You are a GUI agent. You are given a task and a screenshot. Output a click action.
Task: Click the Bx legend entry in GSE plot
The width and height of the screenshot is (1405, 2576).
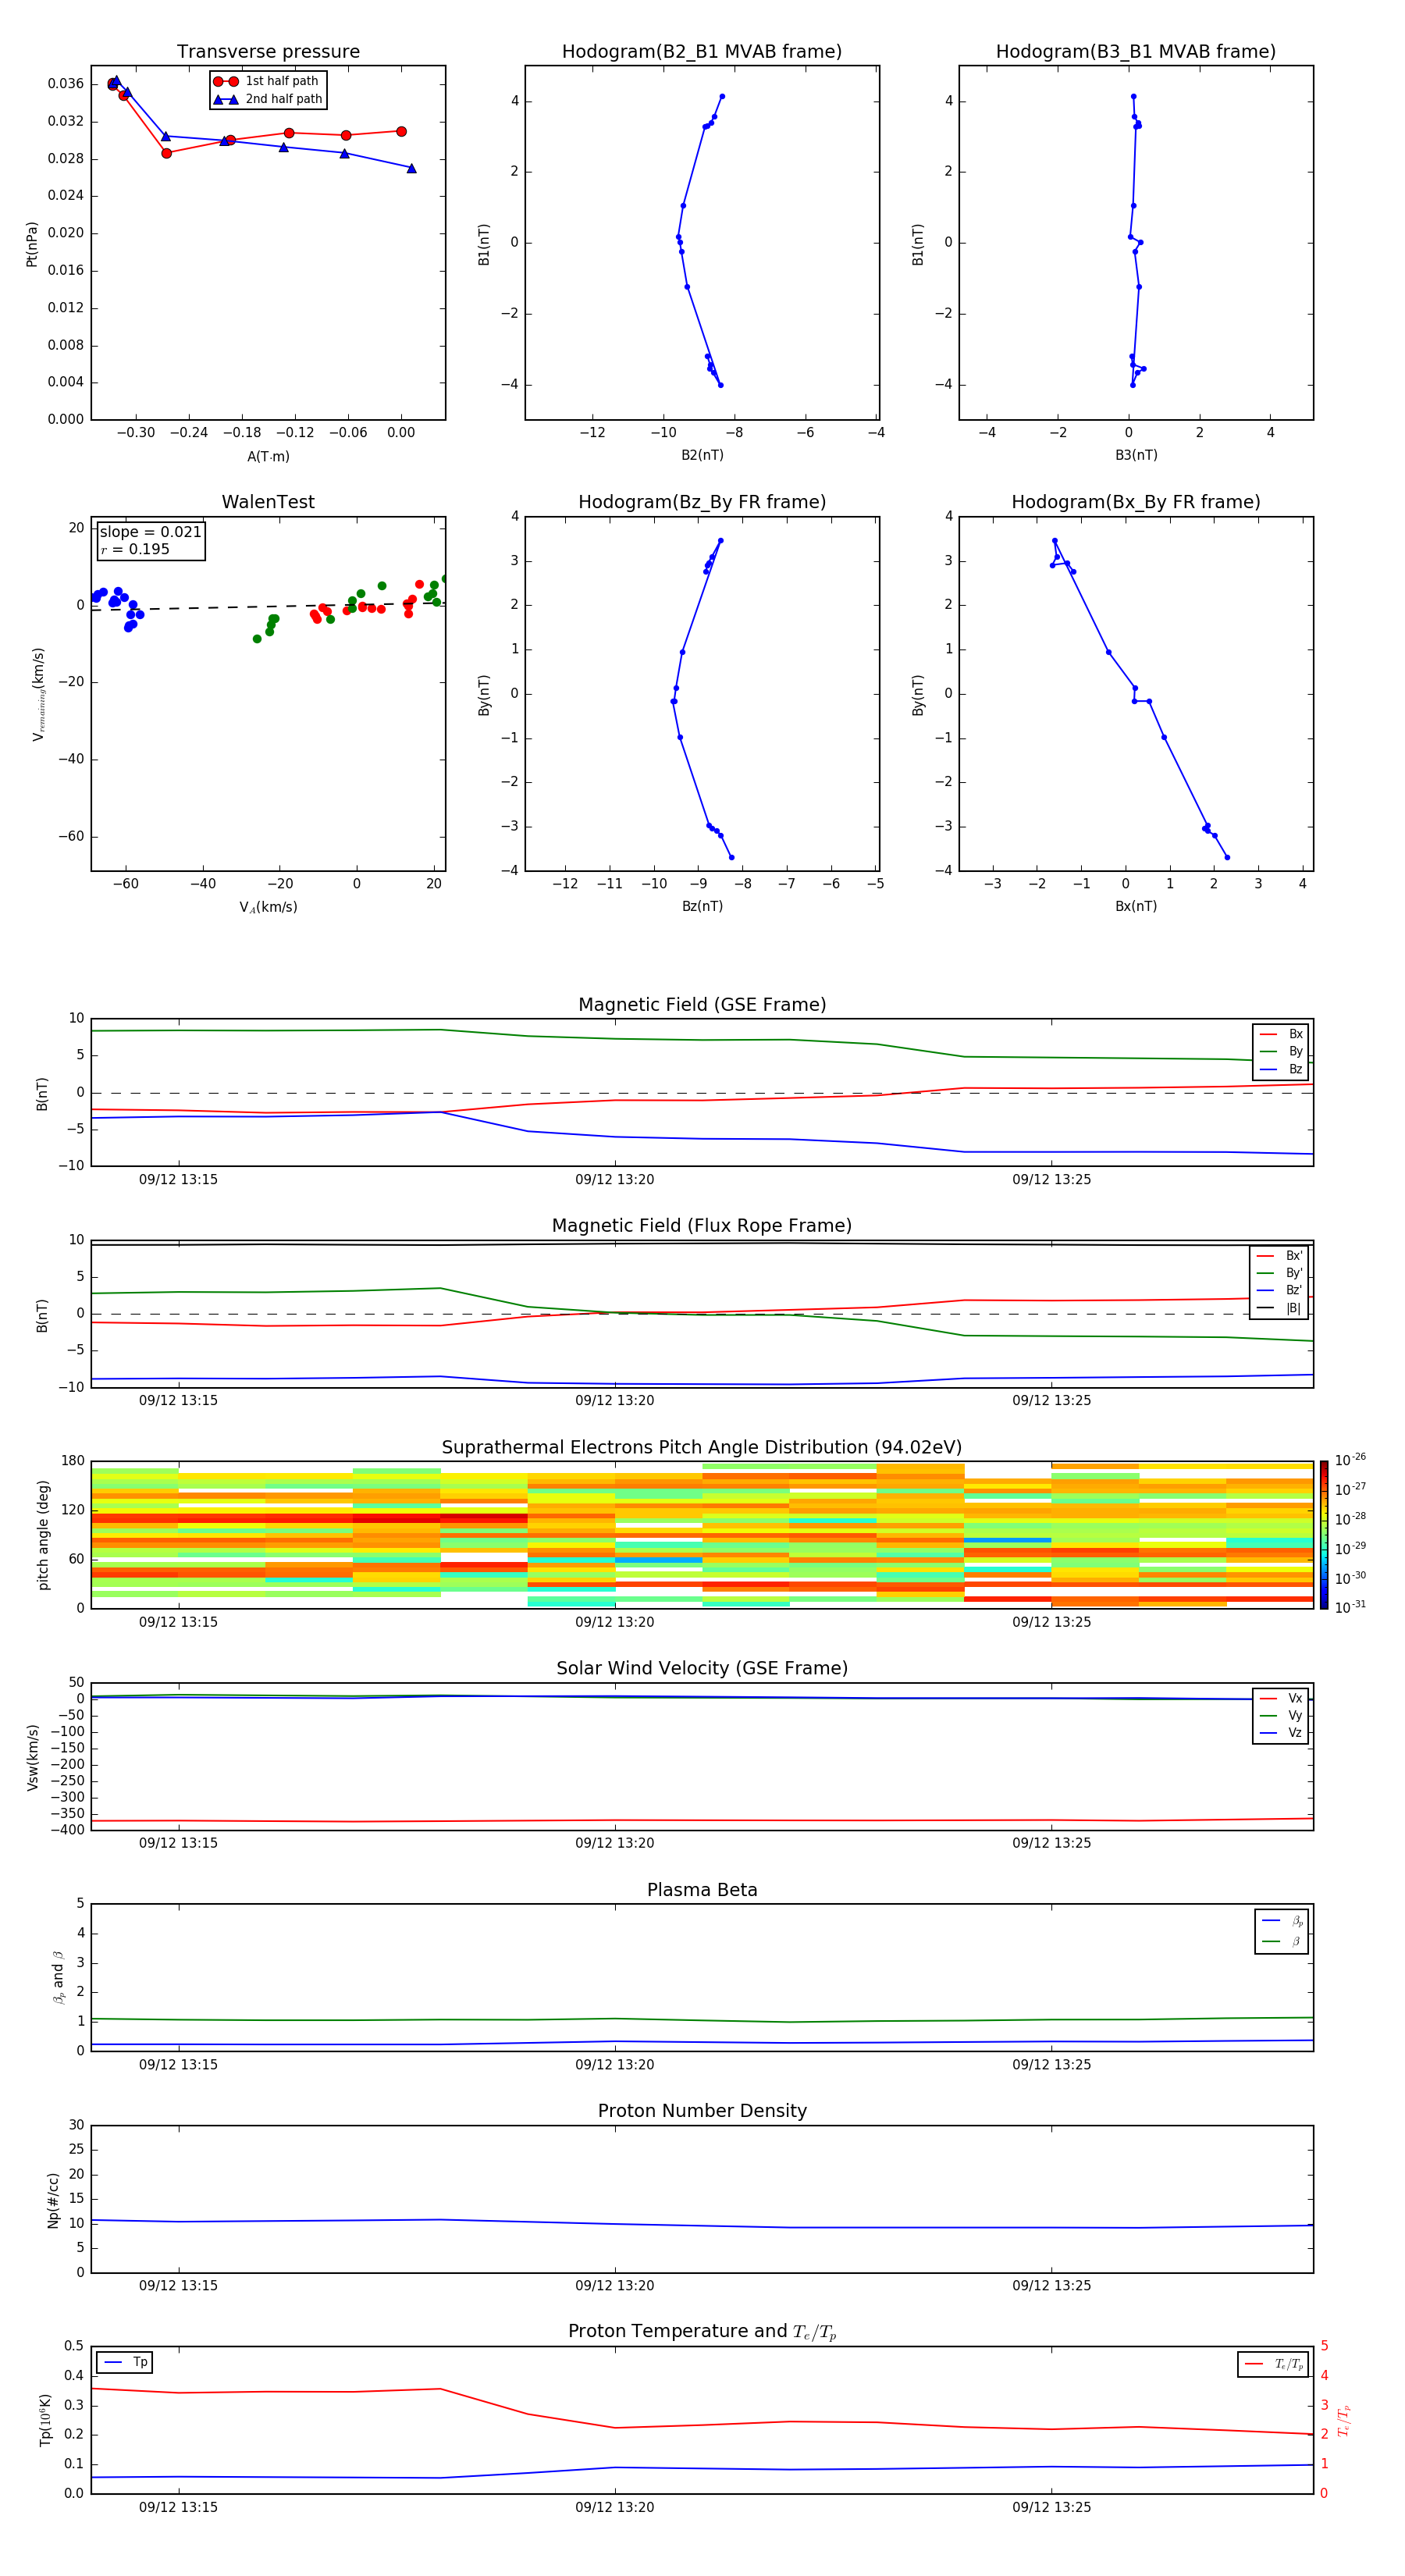coord(1281,1034)
